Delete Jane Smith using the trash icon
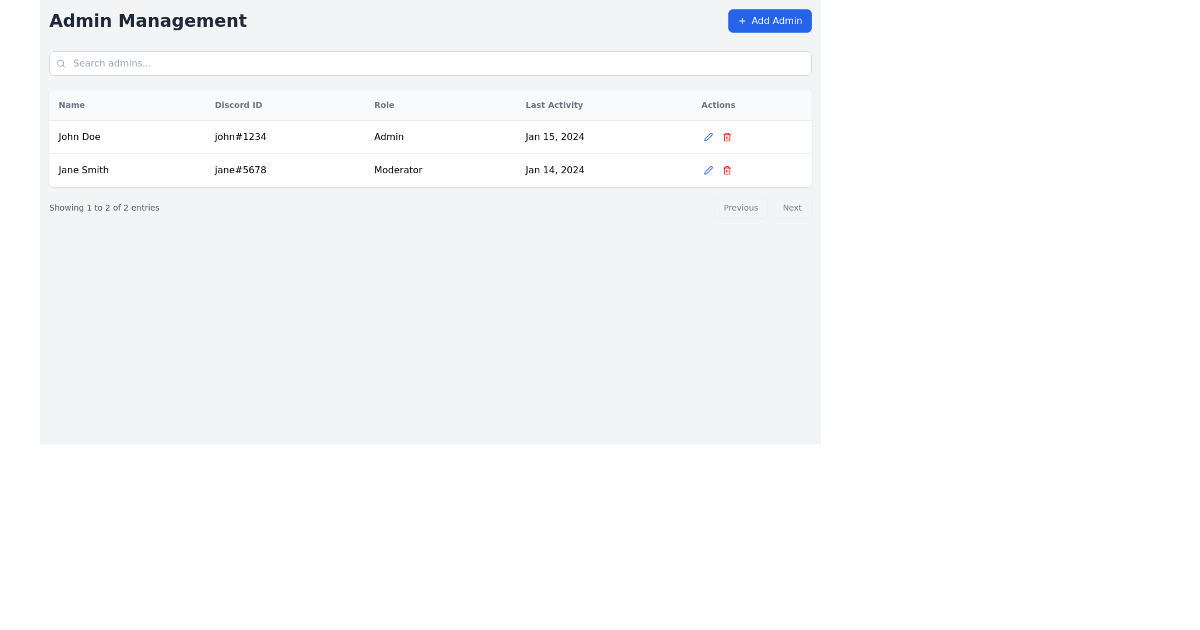Image resolution: width=1200 pixels, height=630 pixels. coord(727,170)
